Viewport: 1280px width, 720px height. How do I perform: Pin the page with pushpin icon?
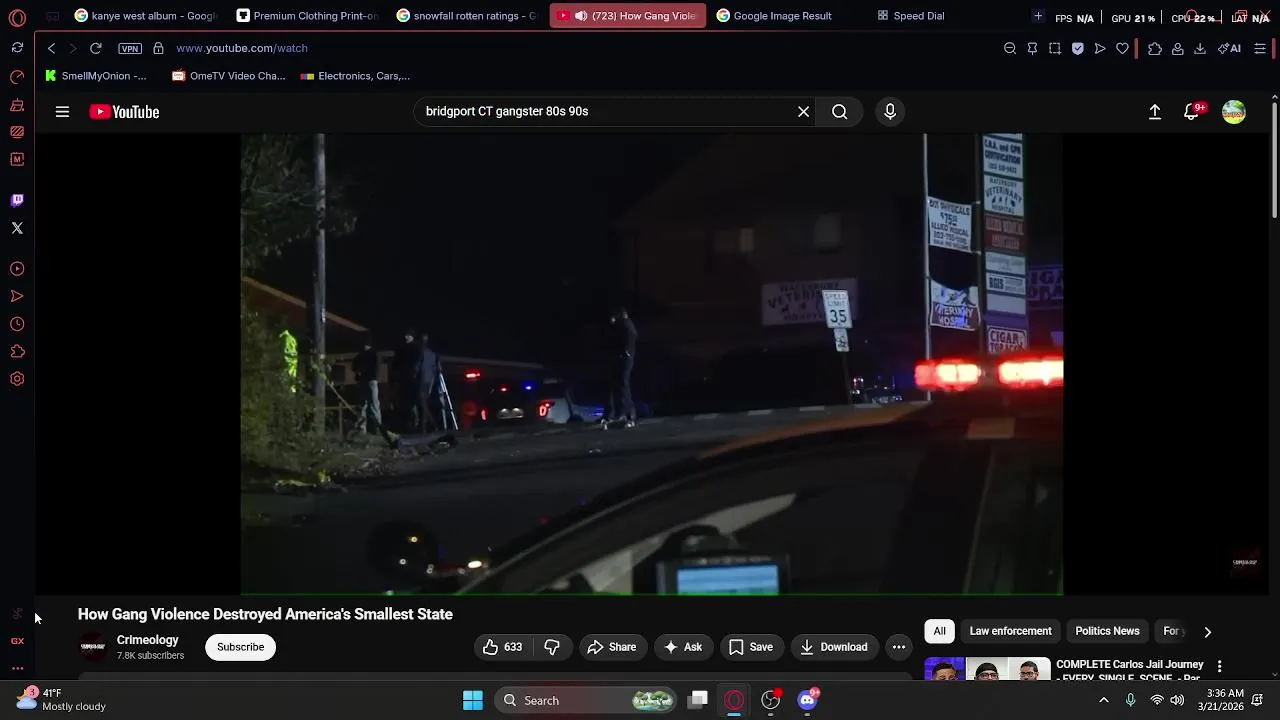[x=1032, y=48]
